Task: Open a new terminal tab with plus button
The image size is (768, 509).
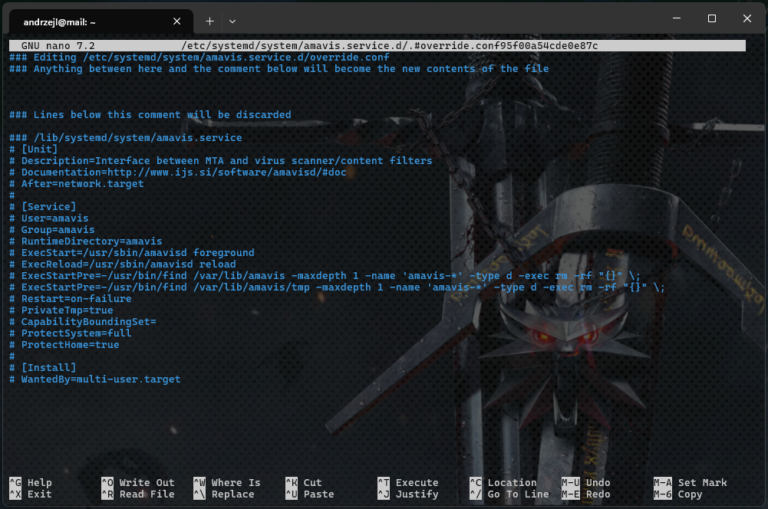Action: pyautogui.click(x=210, y=22)
